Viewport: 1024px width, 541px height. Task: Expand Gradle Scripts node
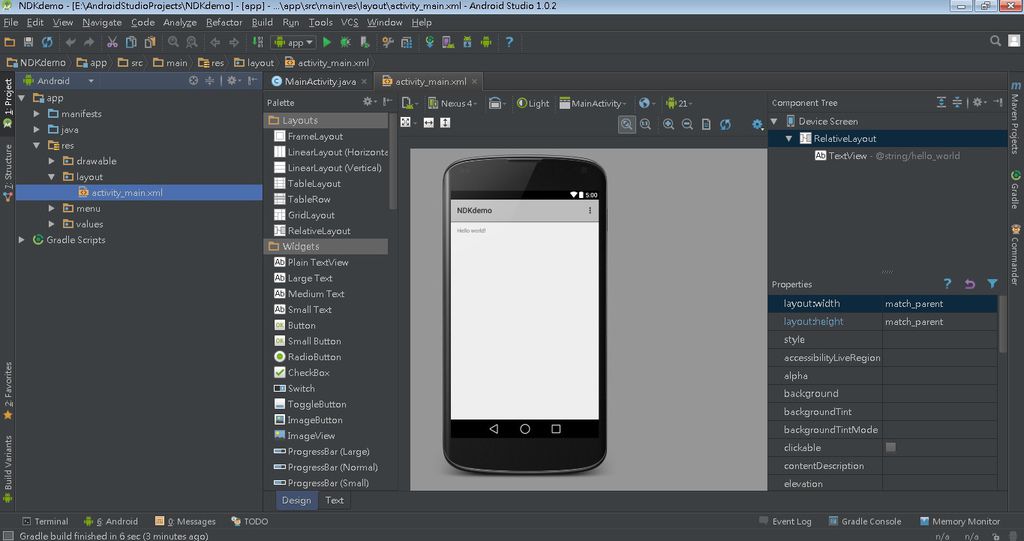point(22,240)
